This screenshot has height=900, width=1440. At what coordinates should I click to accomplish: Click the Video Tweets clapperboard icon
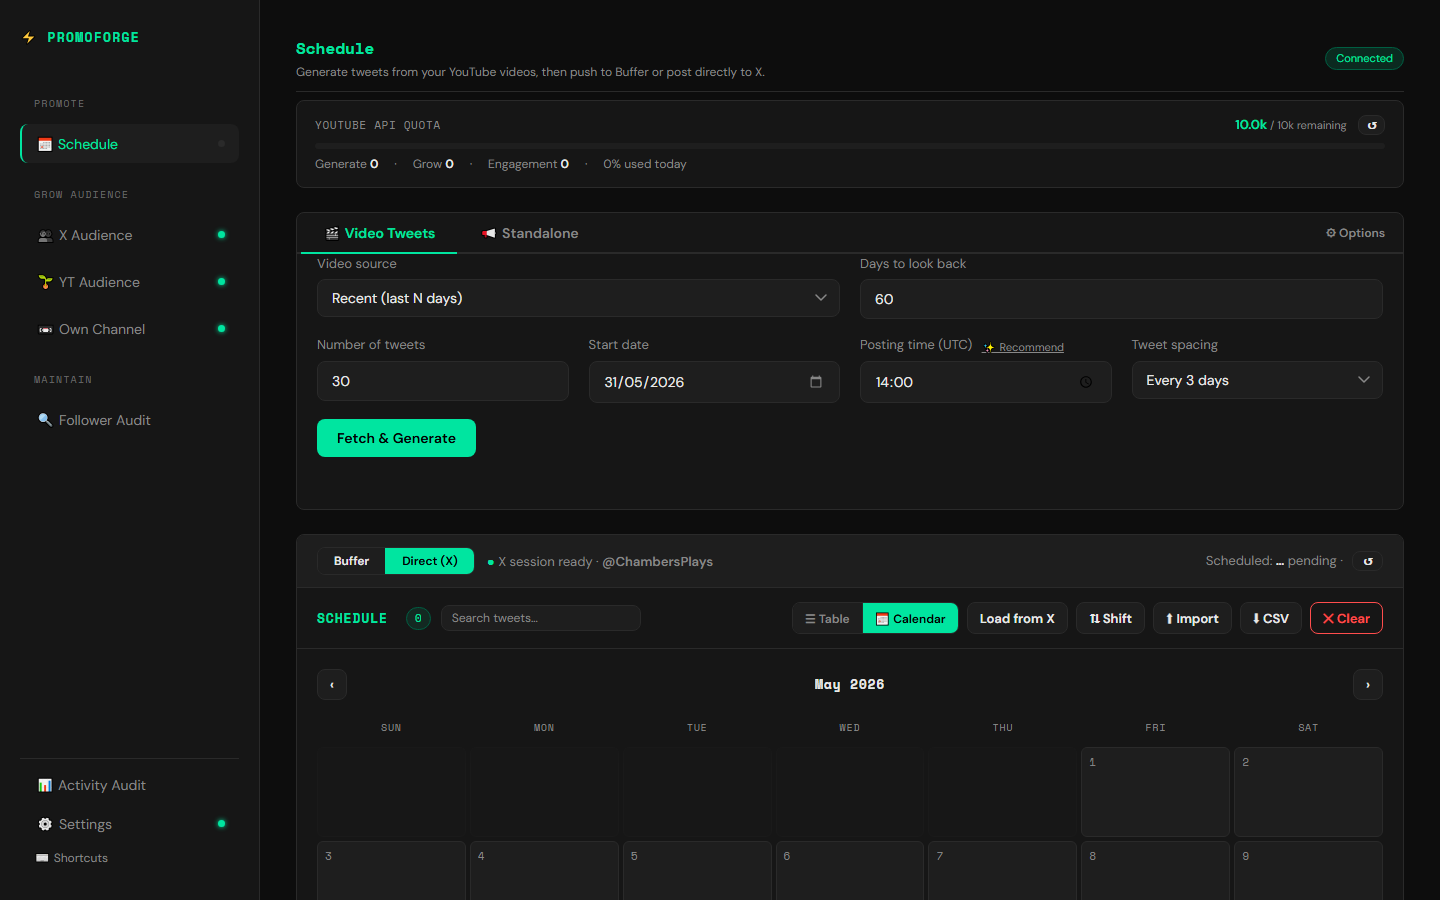point(332,233)
